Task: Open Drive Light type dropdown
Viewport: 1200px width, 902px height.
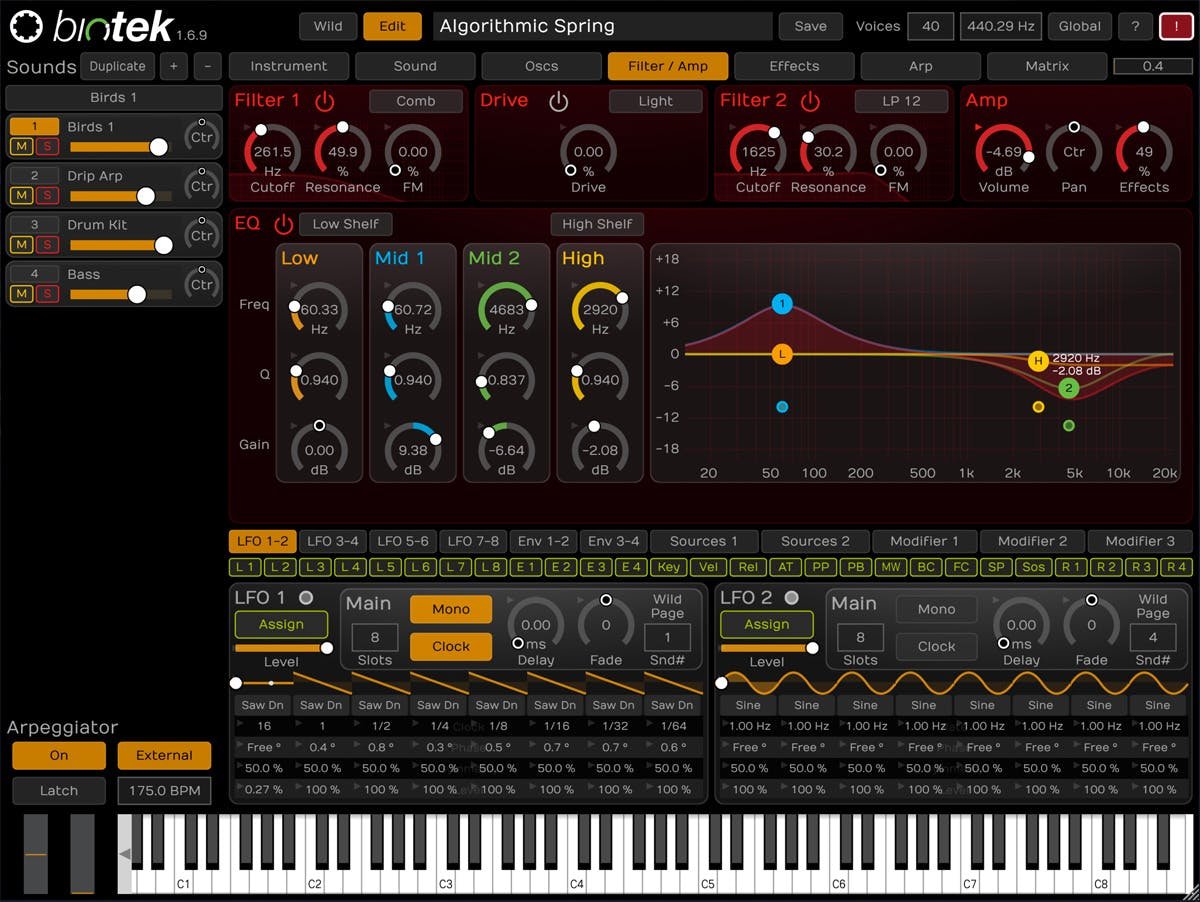Action: point(656,101)
